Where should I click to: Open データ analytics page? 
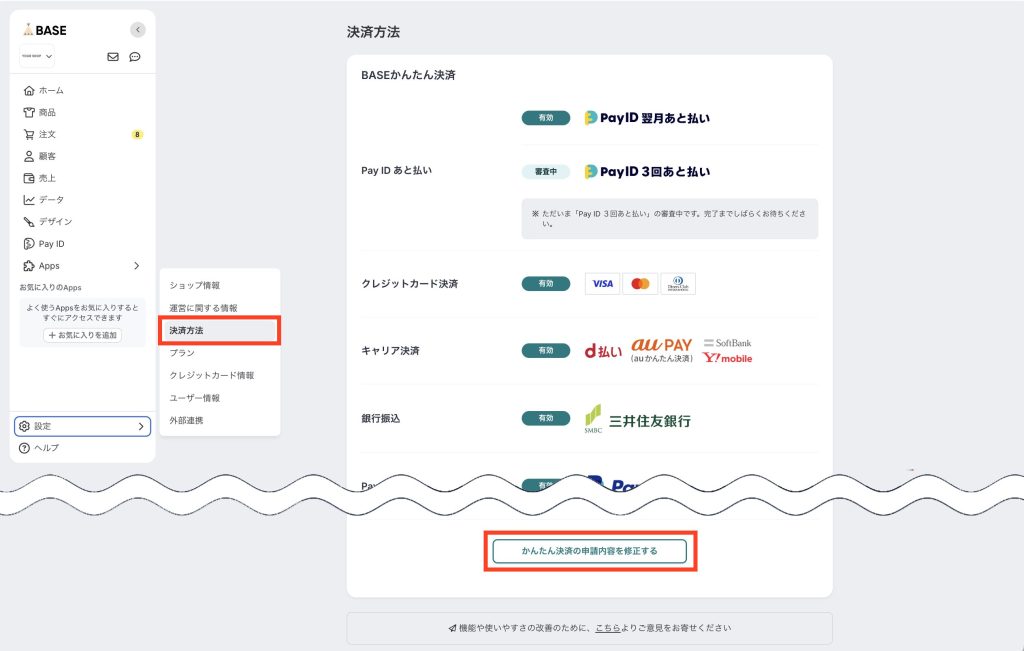pyautogui.click(x=50, y=200)
